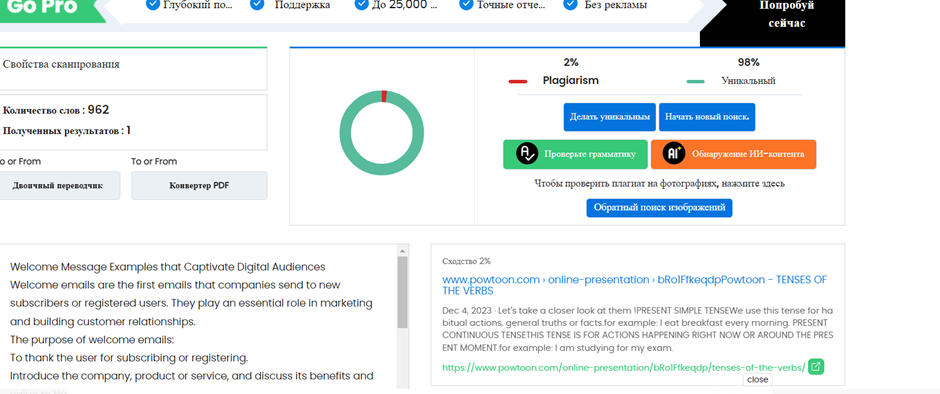Open the Powtoon TENSES OF THE VERBS result title
Viewport: 940px width, 394px height.
click(635, 285)
